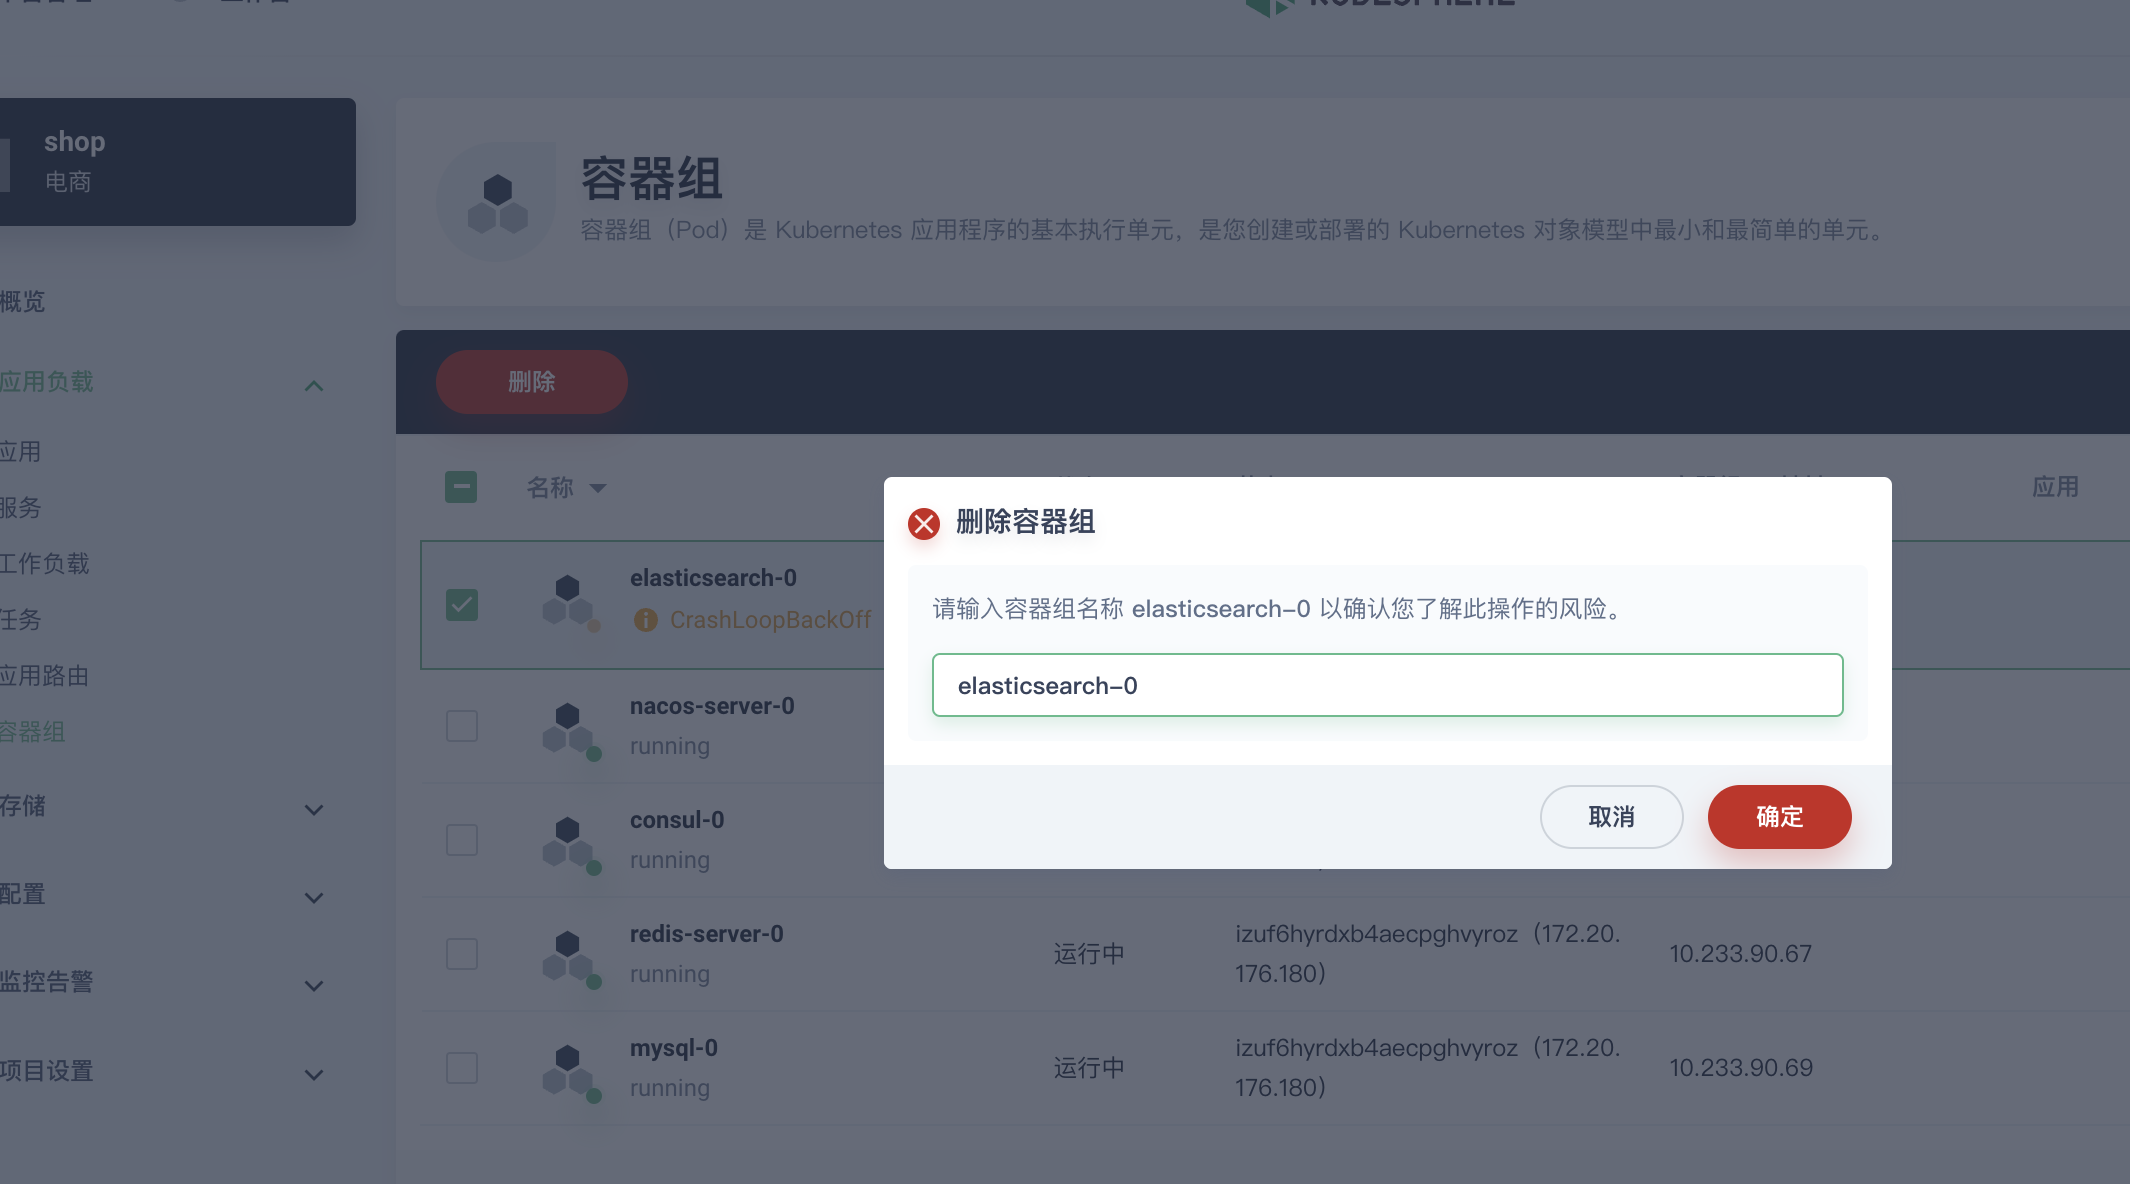Open 服务 in the sidebar
Screen dimensions: 2130x1184
[20, 507]
